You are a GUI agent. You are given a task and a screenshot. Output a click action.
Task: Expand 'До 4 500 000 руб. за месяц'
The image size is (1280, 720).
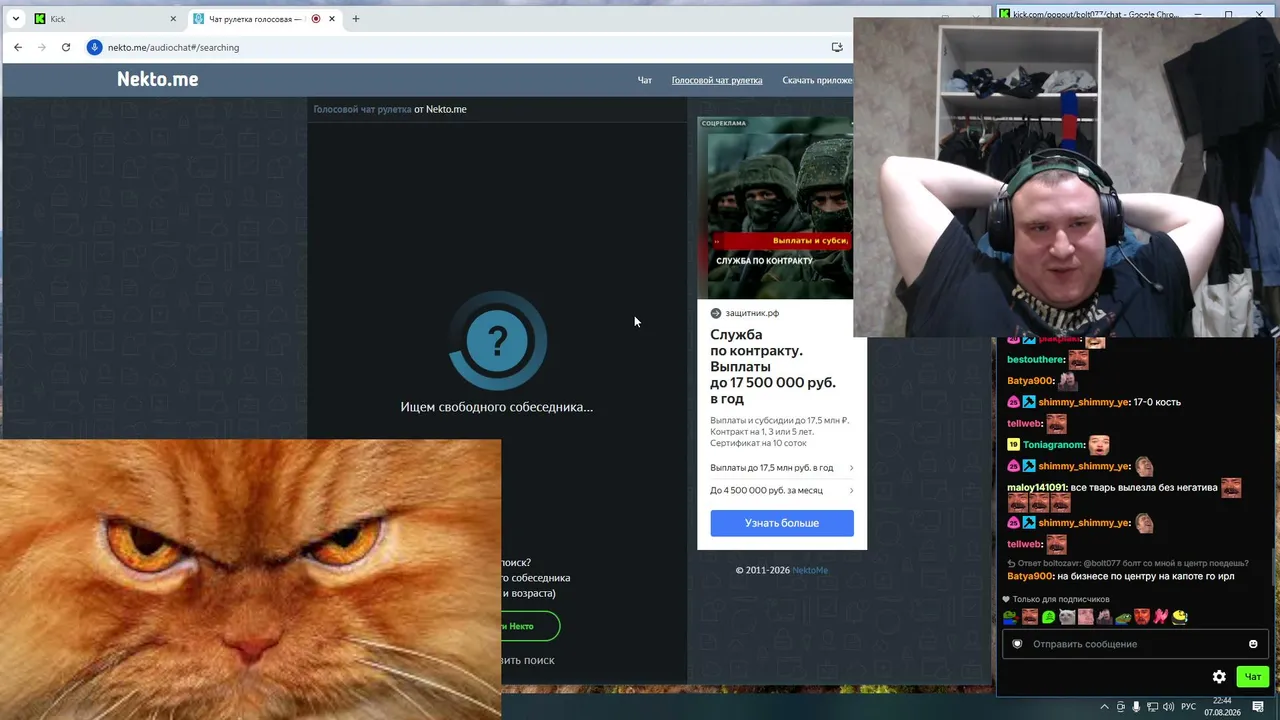[x=782, y=491]
